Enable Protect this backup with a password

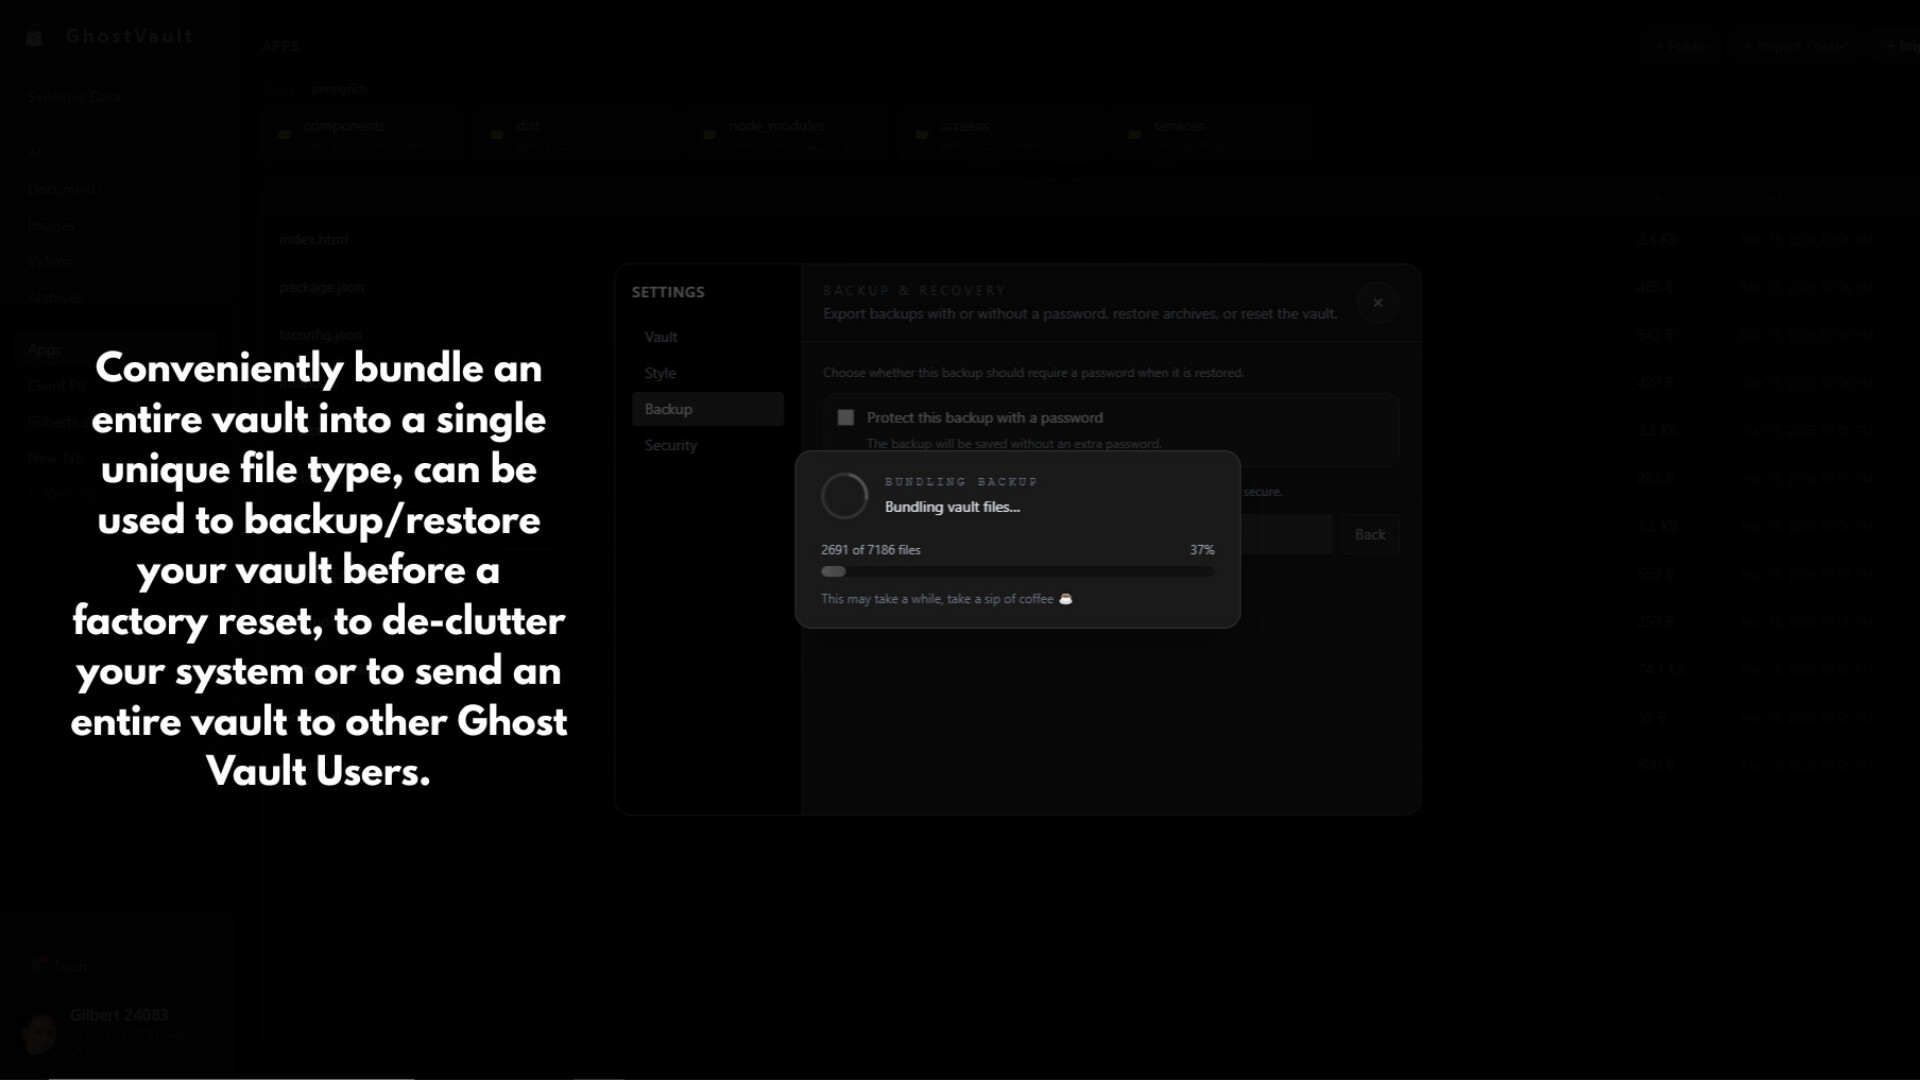[844, 417]
